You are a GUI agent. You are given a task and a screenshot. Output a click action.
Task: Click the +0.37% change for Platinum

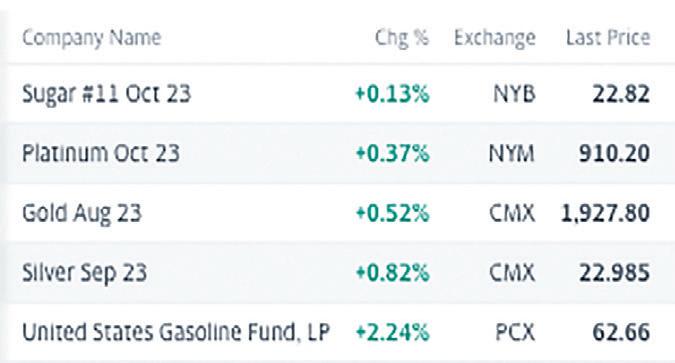point(393,153)
